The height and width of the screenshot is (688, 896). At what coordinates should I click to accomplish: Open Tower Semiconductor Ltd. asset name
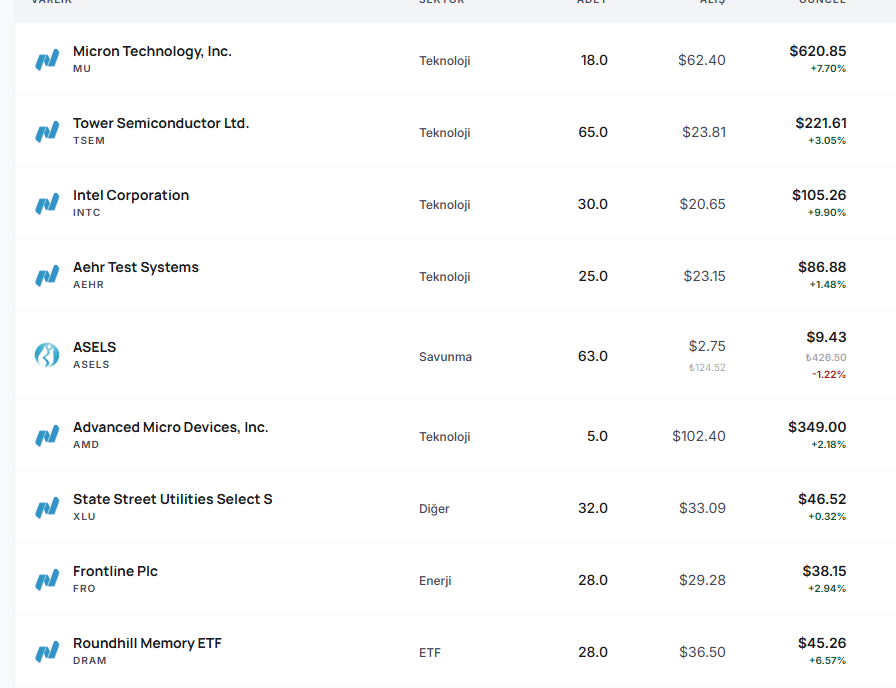[161, 123]
